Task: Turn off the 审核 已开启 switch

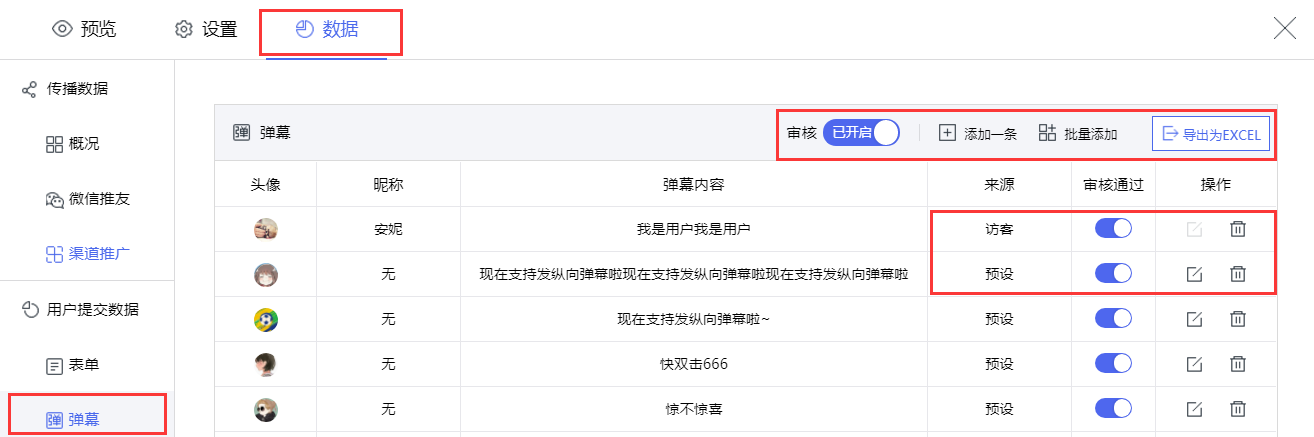Action: tap(861, 133)
